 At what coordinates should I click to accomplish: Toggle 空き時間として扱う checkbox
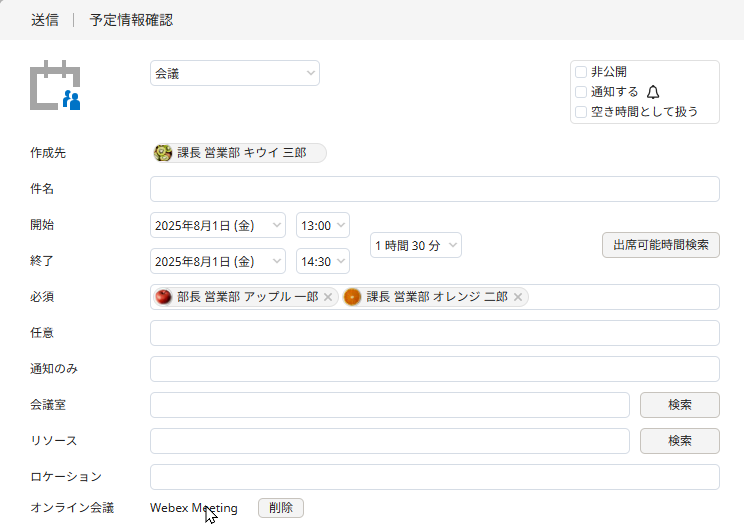(x=581, y=112)
